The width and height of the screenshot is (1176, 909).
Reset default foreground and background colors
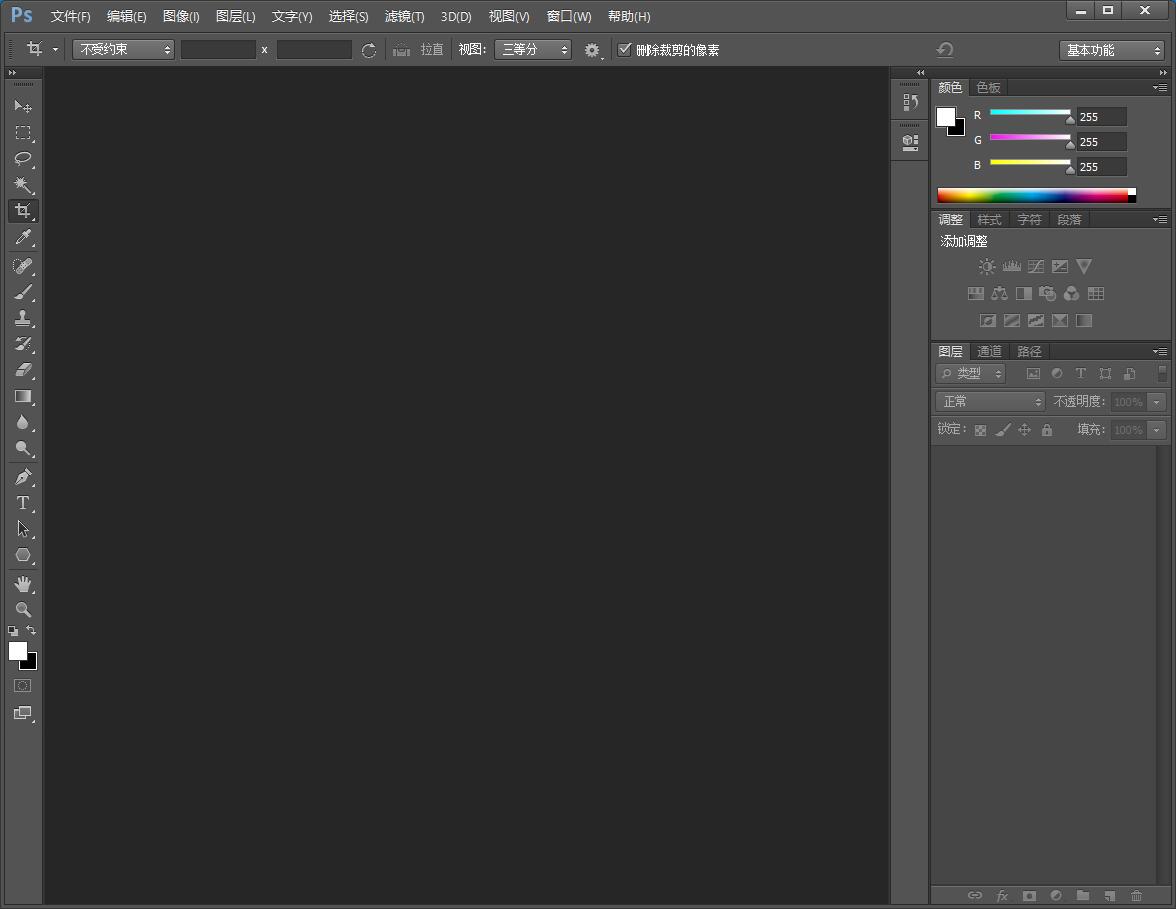(x=13, y=631)
